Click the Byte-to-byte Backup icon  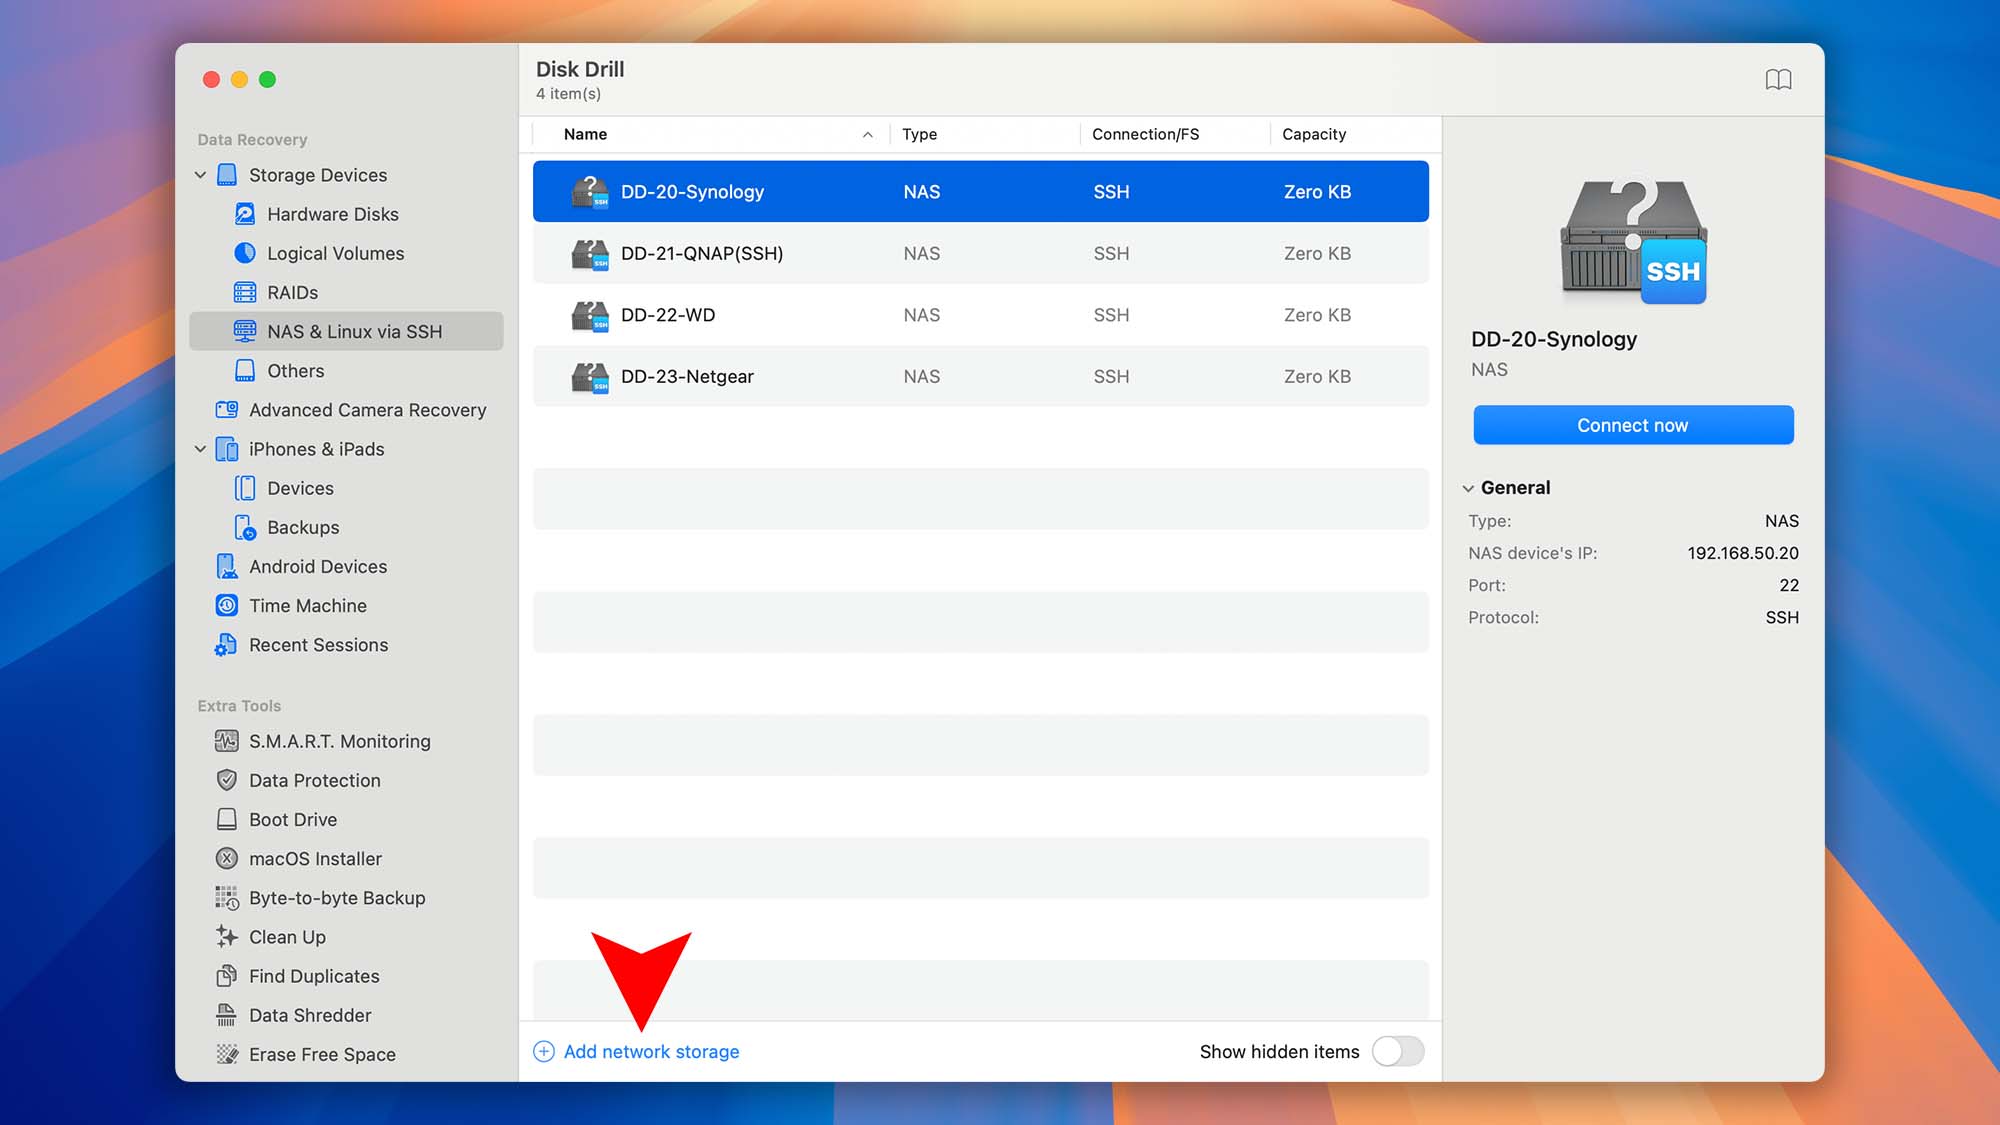click(227, 898)
